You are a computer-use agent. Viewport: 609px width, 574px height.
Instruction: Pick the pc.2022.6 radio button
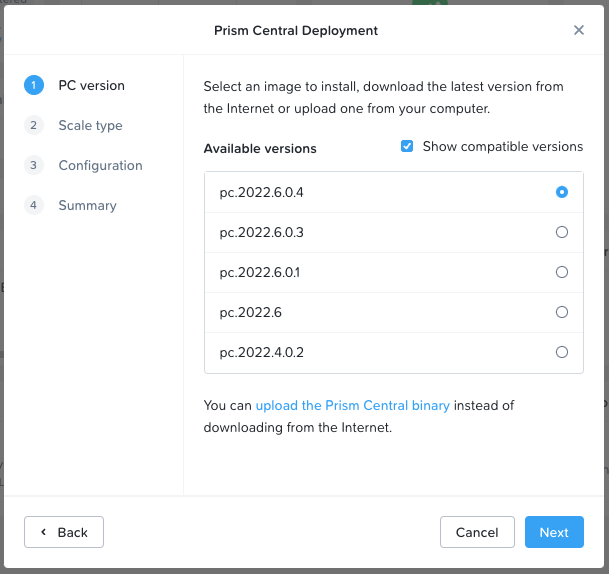point(562,312)
